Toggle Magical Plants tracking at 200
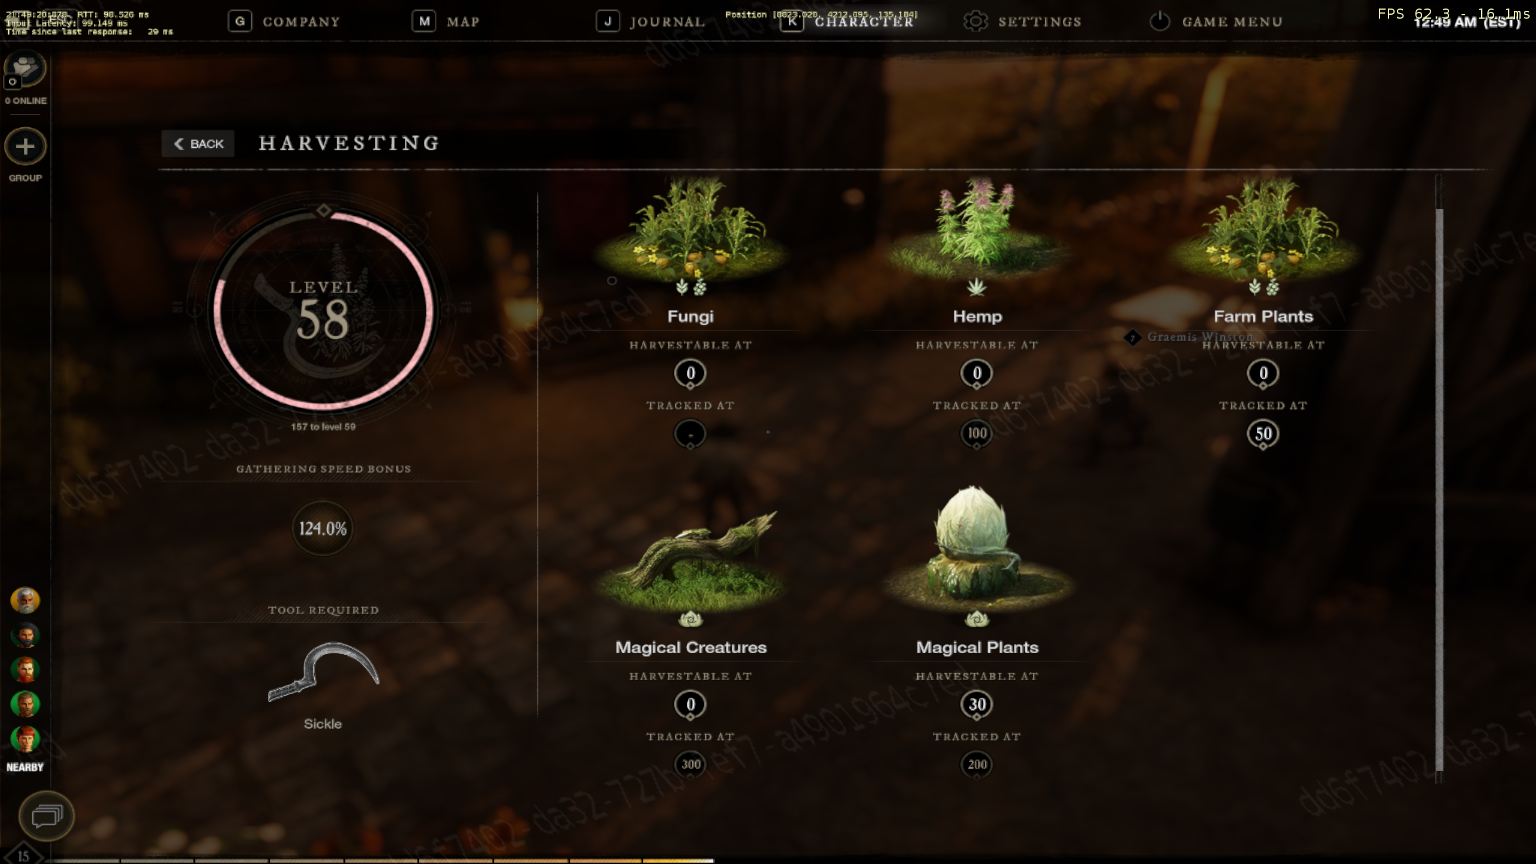 coord(977,765)
